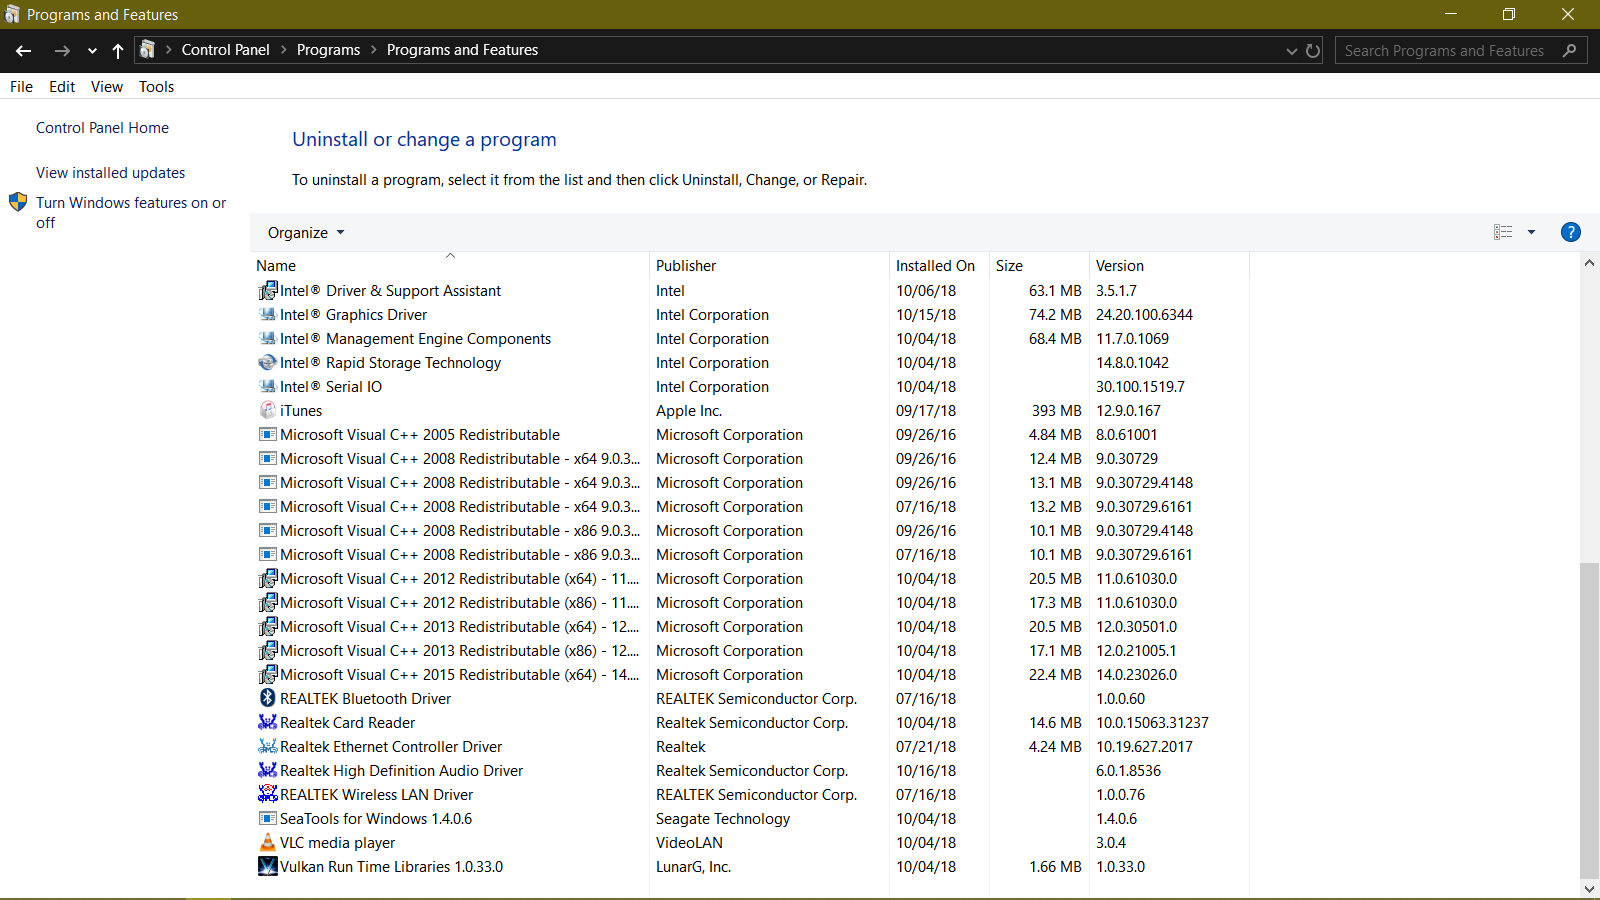Click the version value 9.0.30729
Screen dimensions: 1600x900
pyautogui.click(x=1127, y=459)
